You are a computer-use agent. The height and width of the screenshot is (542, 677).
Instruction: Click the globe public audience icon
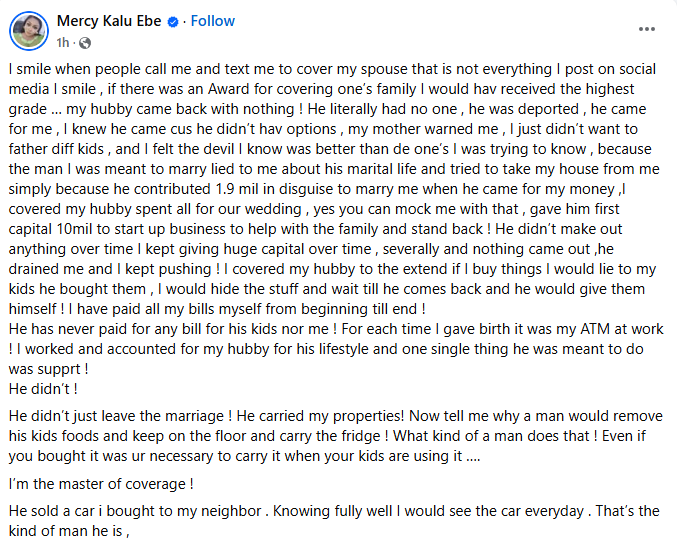pyautogui.click(x=83, y=43)
